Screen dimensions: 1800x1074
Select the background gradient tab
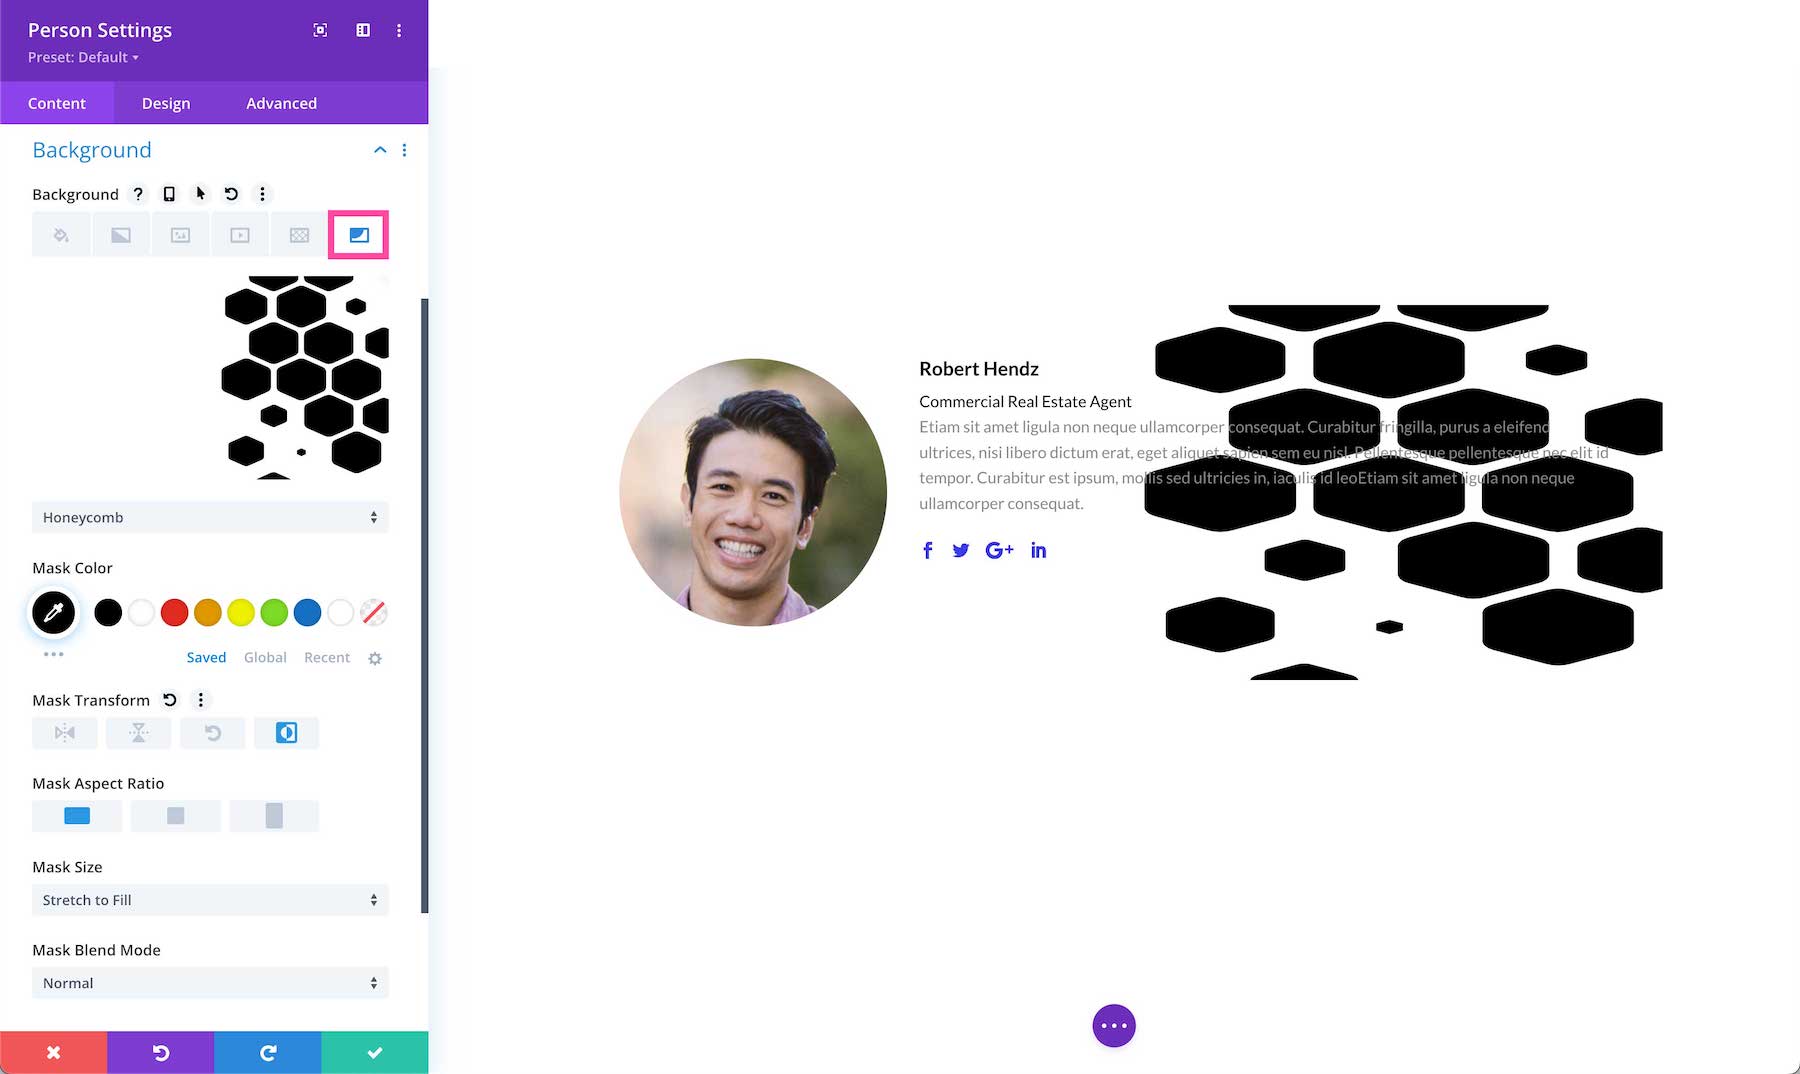coord(120,235)
